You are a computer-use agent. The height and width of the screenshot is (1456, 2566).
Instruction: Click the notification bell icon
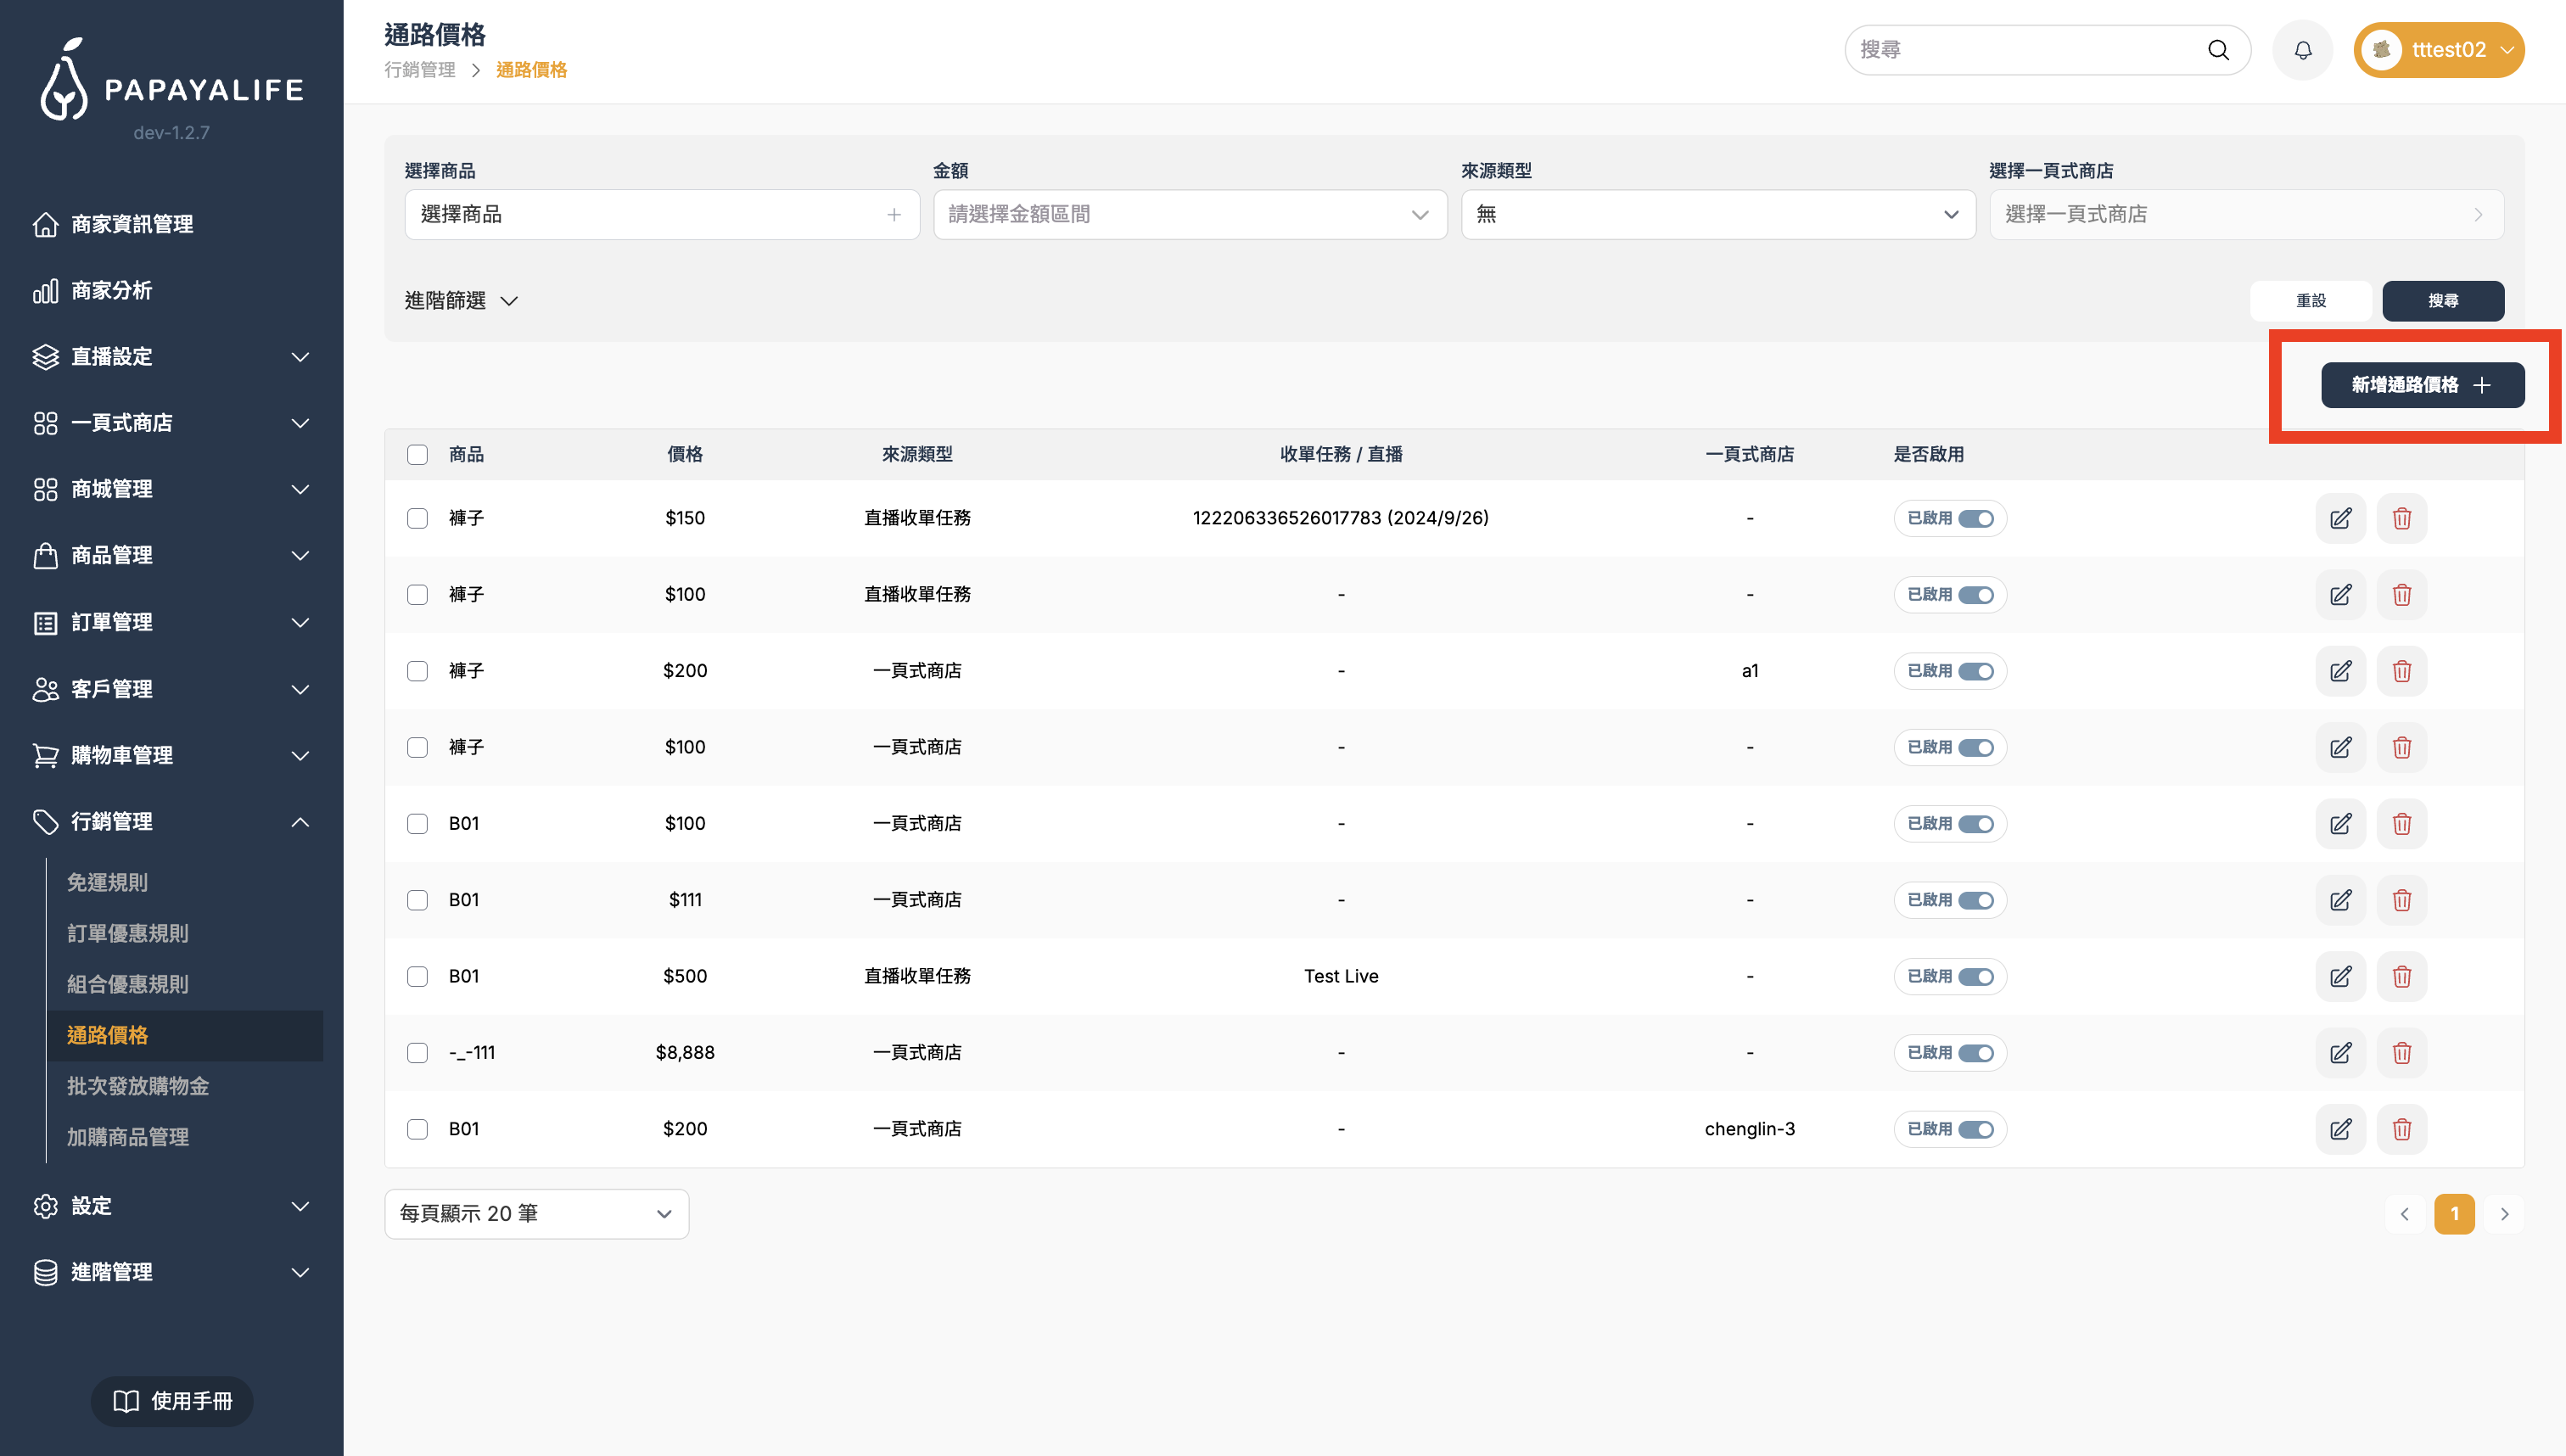tap(2302, 50)
